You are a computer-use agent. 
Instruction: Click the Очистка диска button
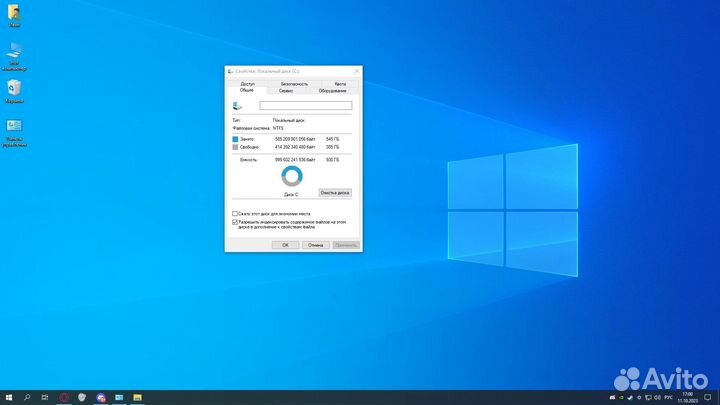coord(335,193)
